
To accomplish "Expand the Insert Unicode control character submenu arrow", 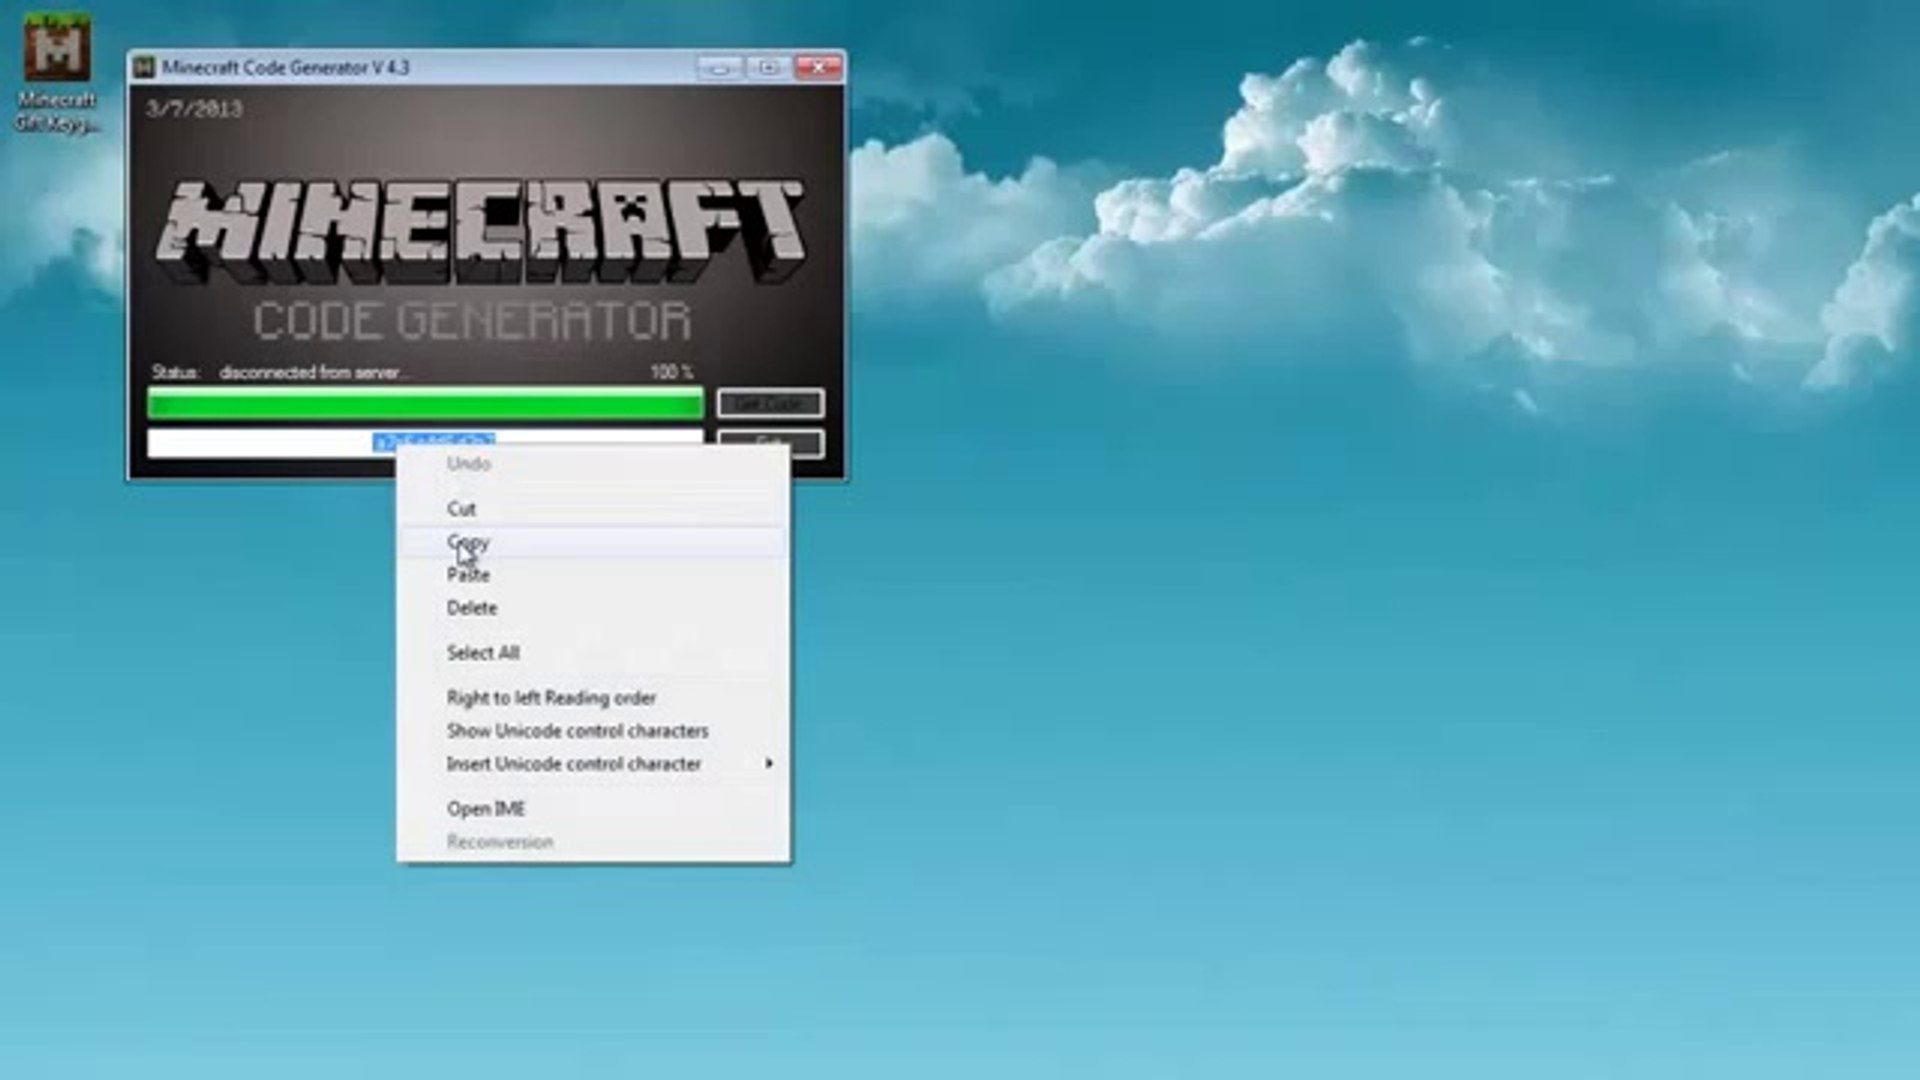I will pyautogui.click(x=769, y=763).
